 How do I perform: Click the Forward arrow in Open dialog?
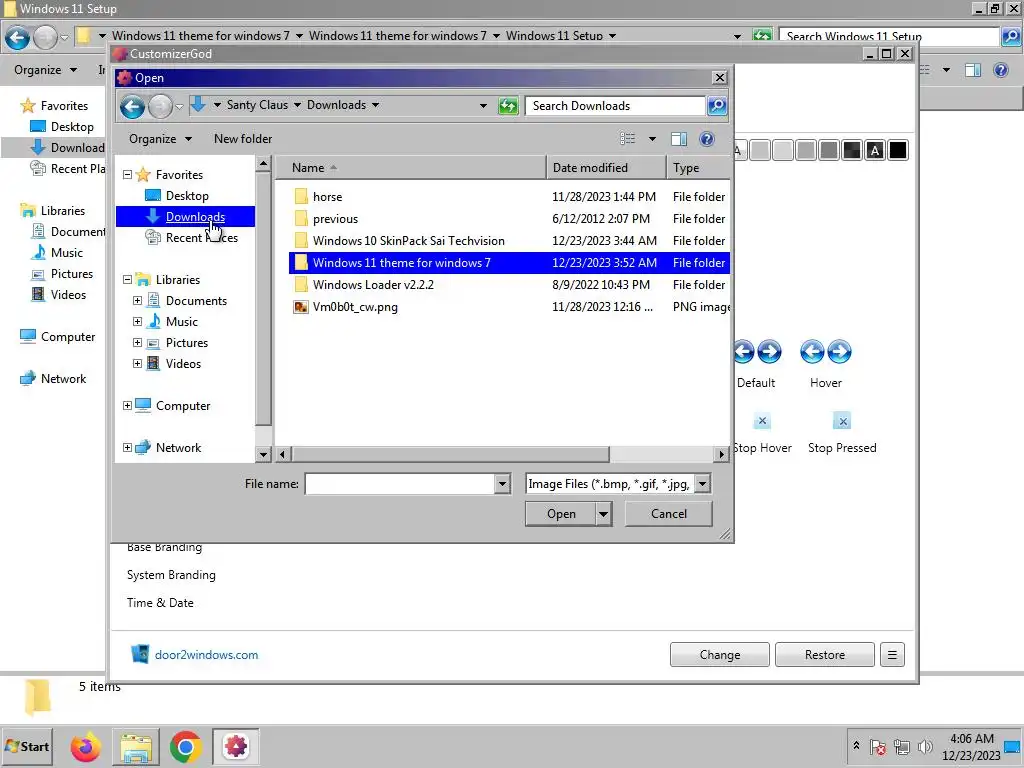(160, 106)
